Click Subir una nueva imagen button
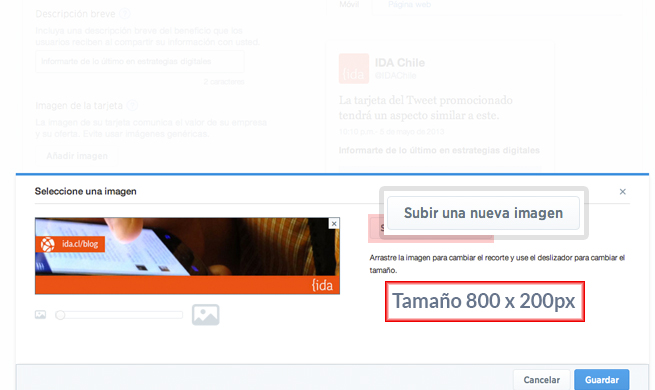 (483, 213)
